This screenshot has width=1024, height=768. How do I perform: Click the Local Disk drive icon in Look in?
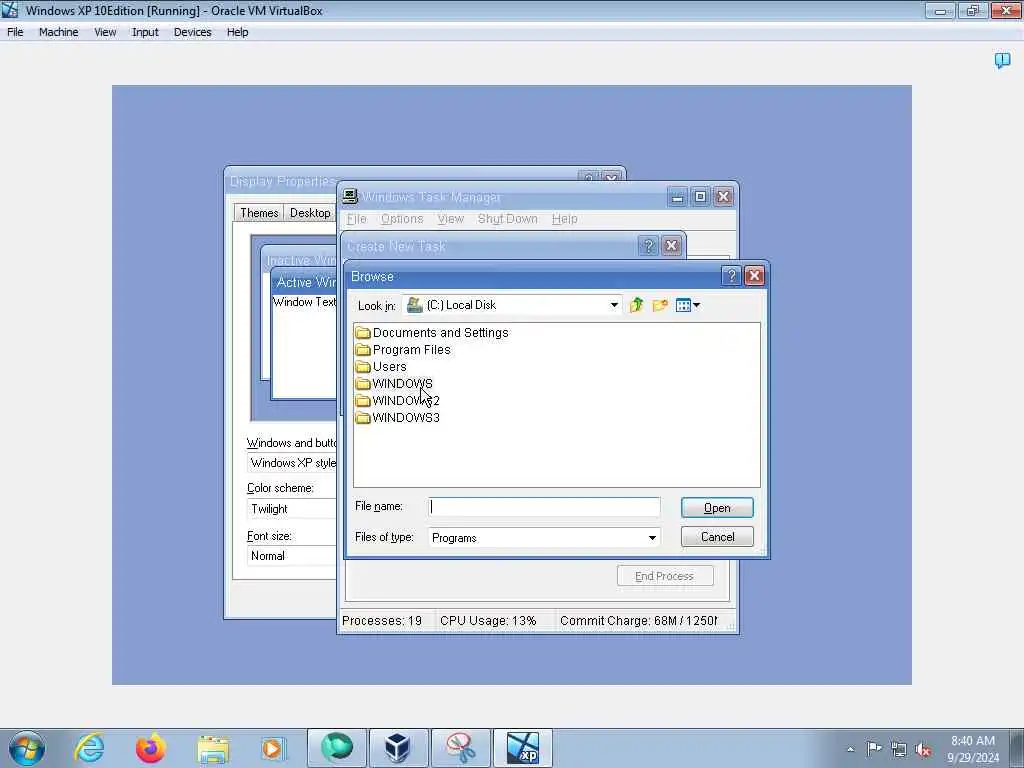click(x=415, y=305)
